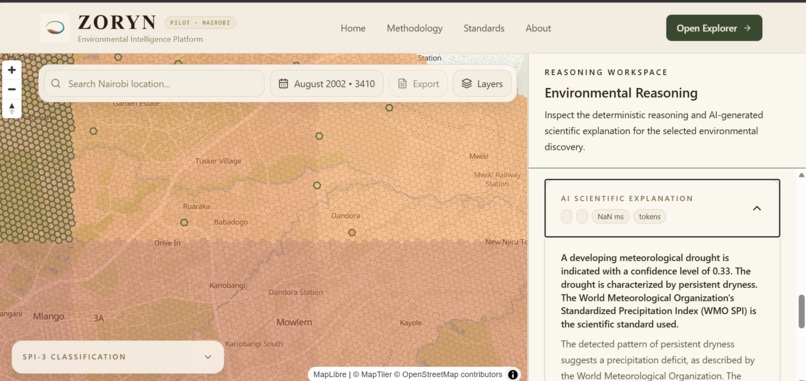Open the MapTiler attribution link
Viewport: 806px width, 381px height.
[x=372, y=374]
